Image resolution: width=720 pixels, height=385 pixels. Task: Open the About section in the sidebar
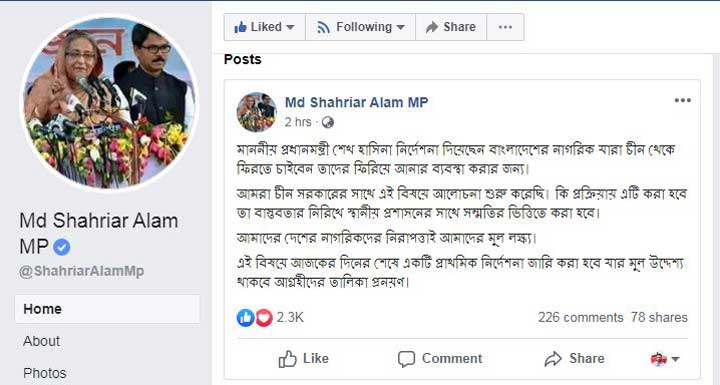click(41, 341)
